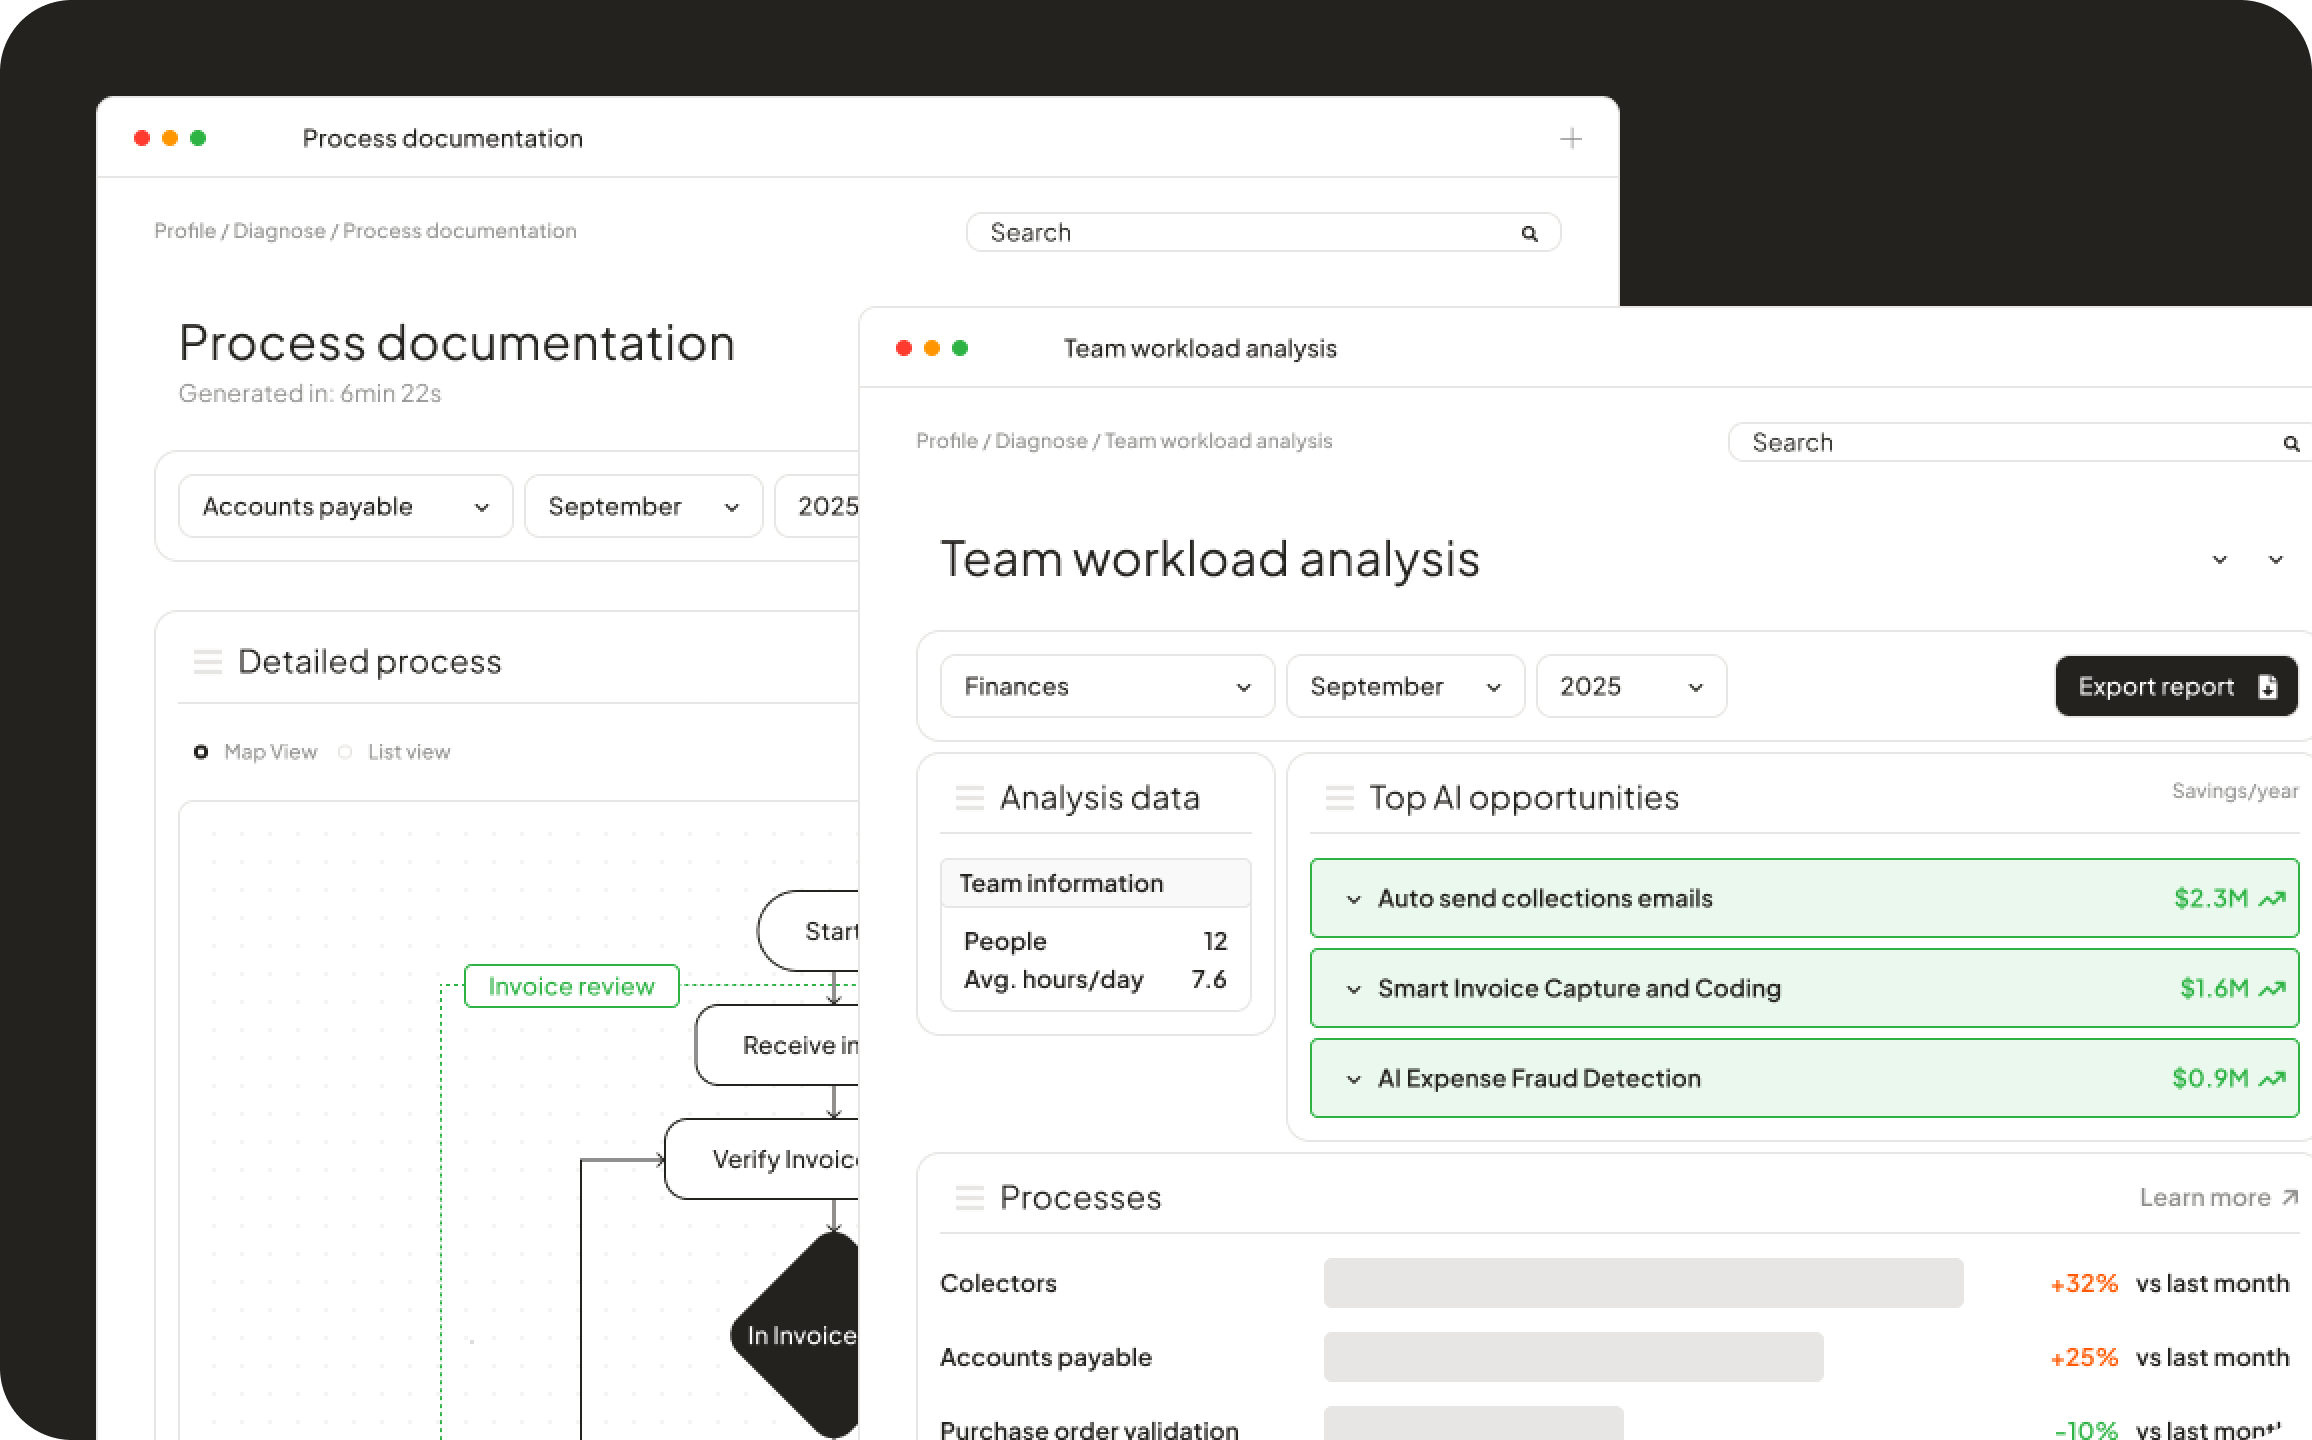2312x1440 pixels.
Task: Select the List view radio button
Action: click(345, 752)
